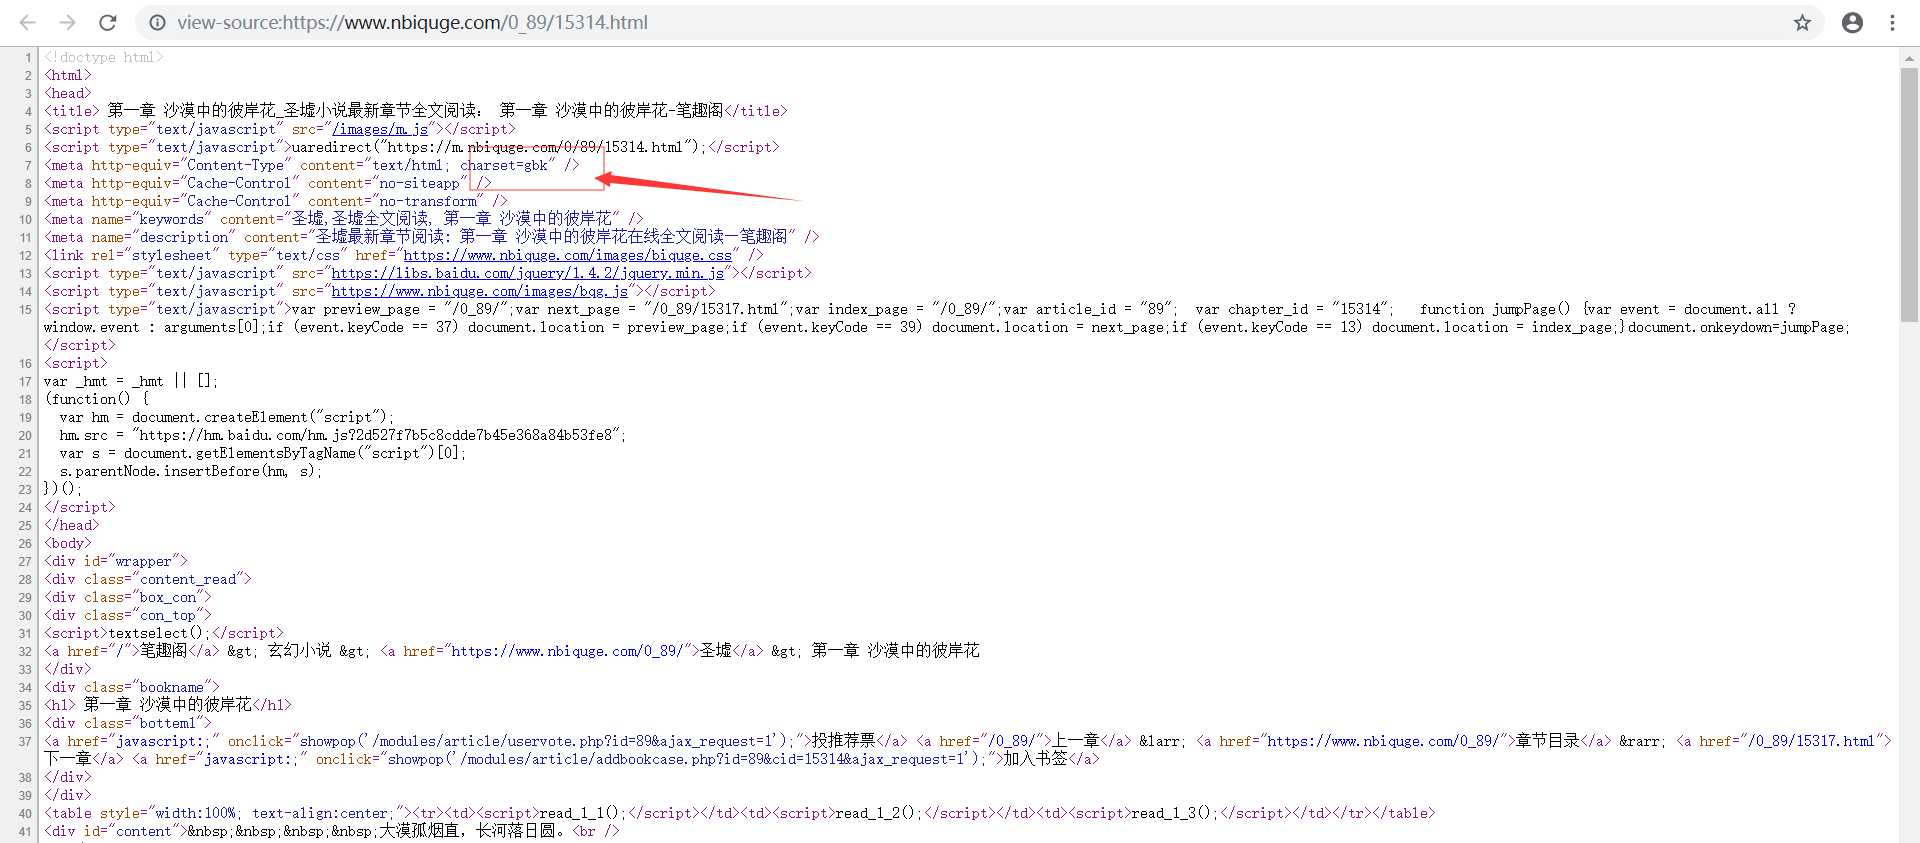Select the charset=gbk meta text
The image size is (1920, 843).
tap(505, 165)
